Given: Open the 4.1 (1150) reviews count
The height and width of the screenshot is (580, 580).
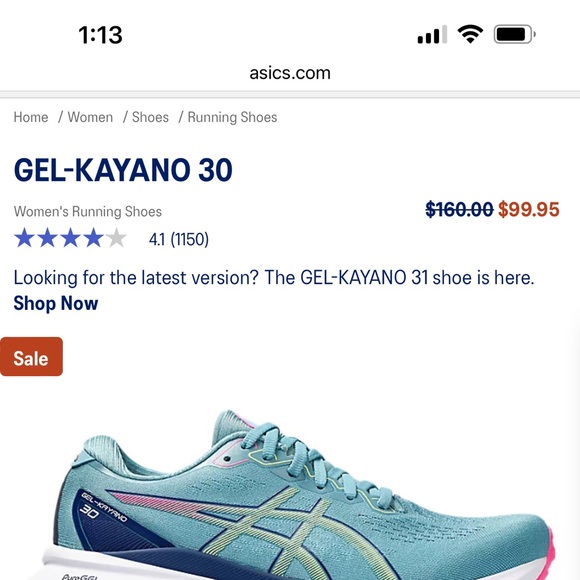Looking at the screenshot, I should [179, 239].
